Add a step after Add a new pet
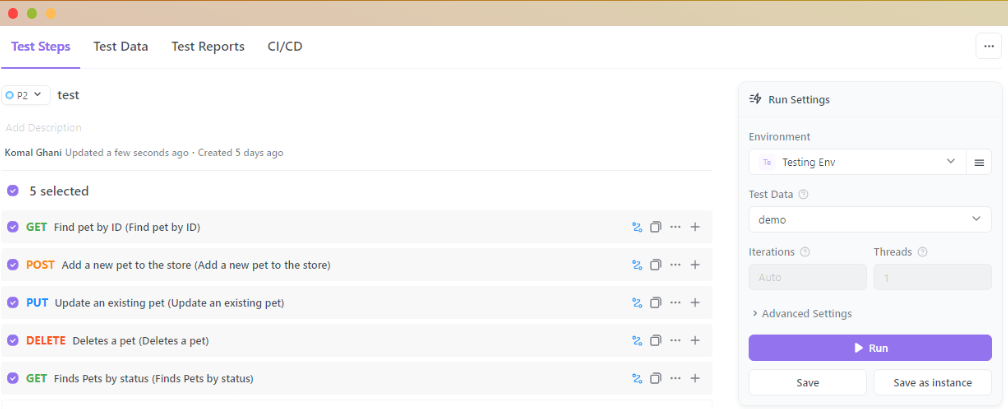 click(695, 265)
